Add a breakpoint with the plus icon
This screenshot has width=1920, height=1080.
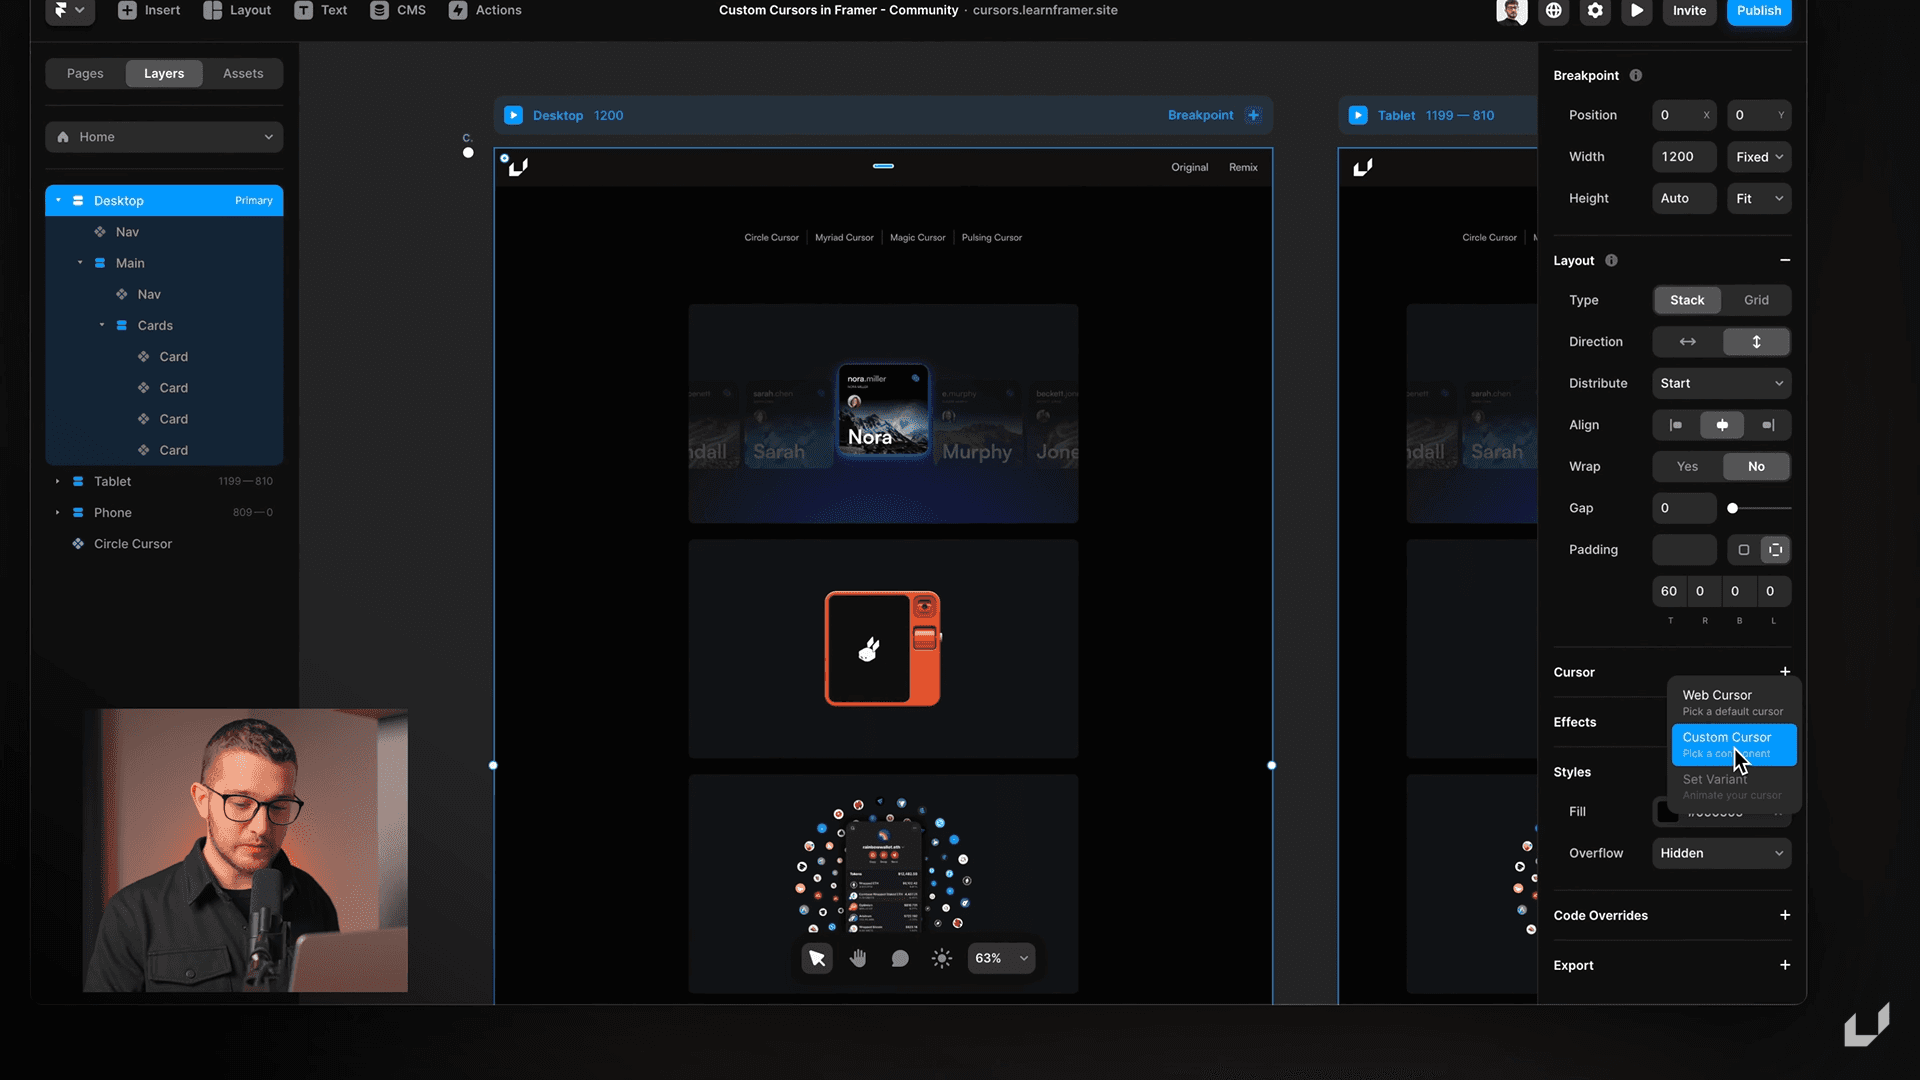click(x=1253, y=116)
